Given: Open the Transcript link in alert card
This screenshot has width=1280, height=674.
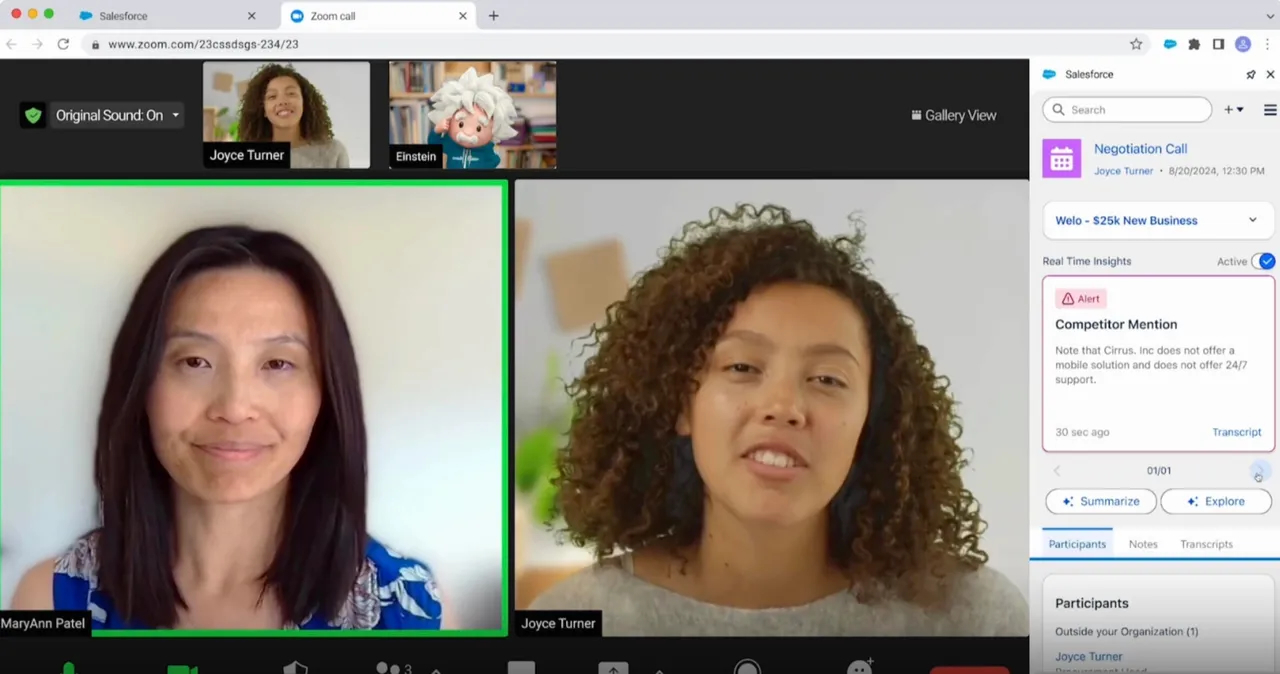Looking at the screenshot, I should 1236,432.
